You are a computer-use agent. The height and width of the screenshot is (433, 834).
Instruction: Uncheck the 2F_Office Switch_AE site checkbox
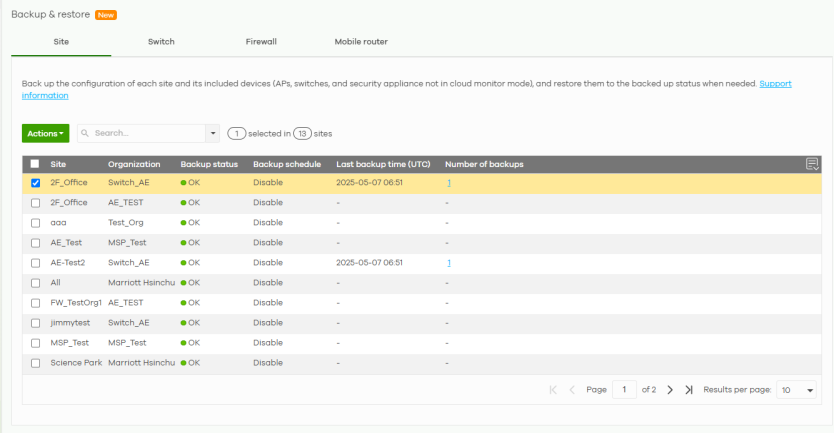[35, 183]
